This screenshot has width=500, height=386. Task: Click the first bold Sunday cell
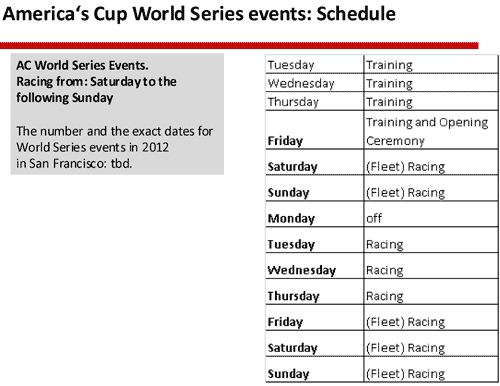point(315,188)
